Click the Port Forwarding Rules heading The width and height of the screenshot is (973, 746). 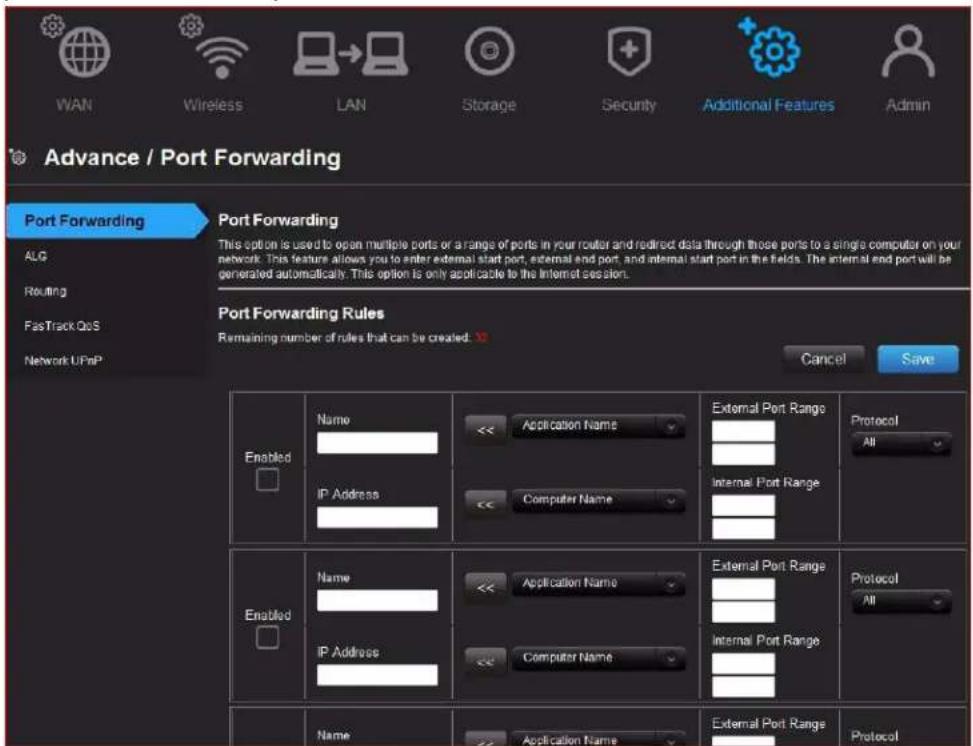(x=301, y=313)
